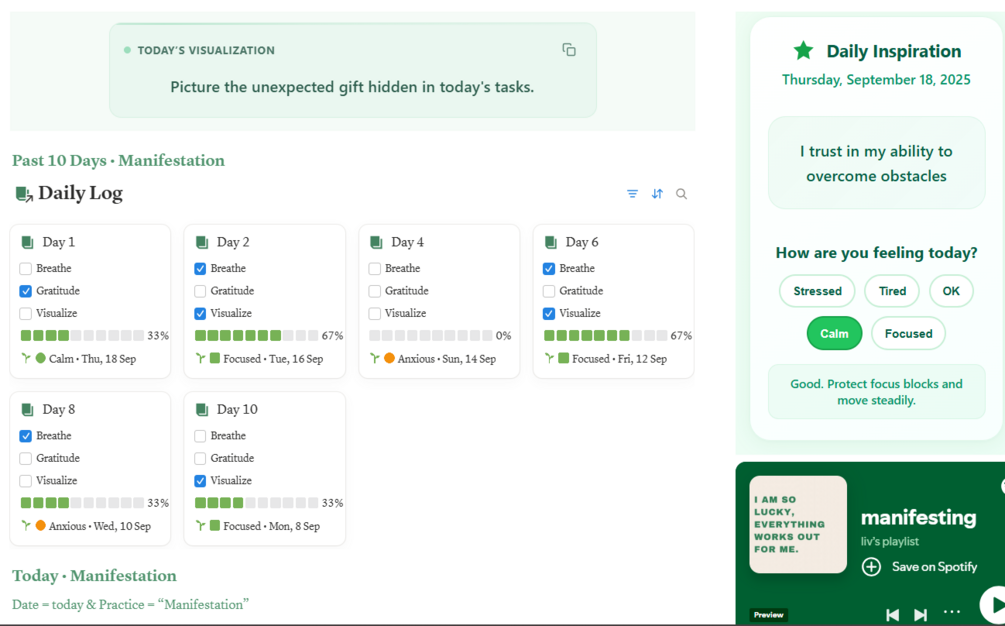This screenshot has height=626, width=1005.
Task: Click the manifesting playlist cover art
Action: [x=797, y=525]
